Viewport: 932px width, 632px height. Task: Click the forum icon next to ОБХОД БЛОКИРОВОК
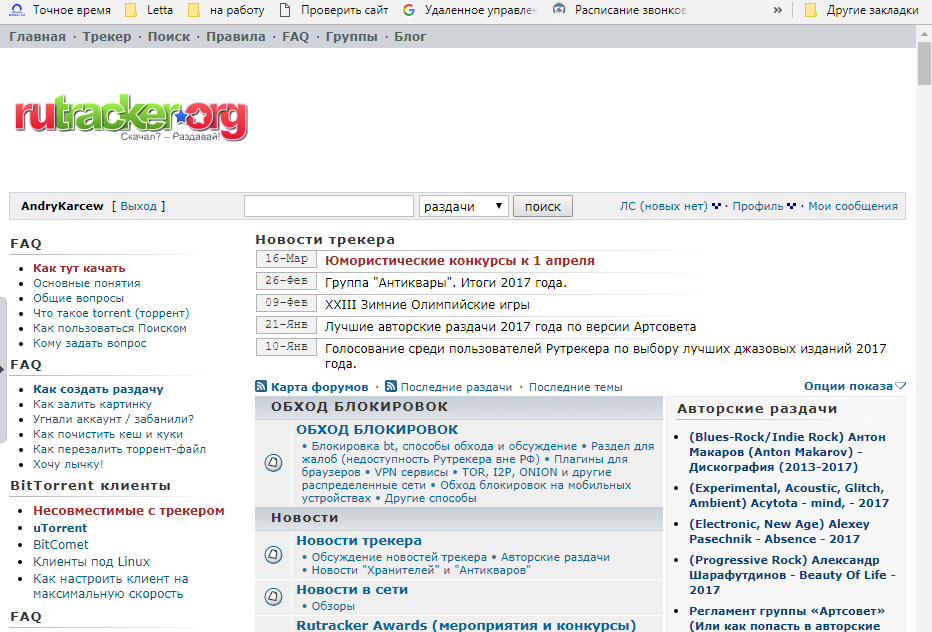tap(273, 462)
